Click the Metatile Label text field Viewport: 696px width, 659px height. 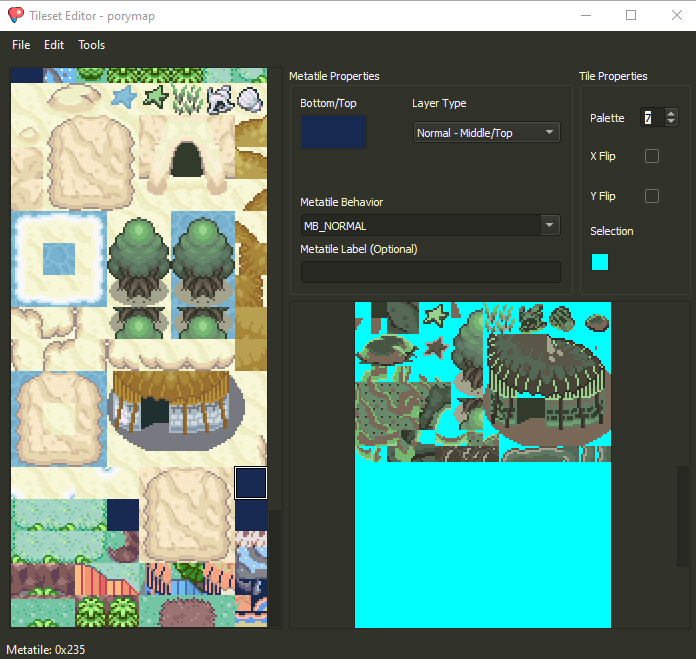tap(430, 272)
